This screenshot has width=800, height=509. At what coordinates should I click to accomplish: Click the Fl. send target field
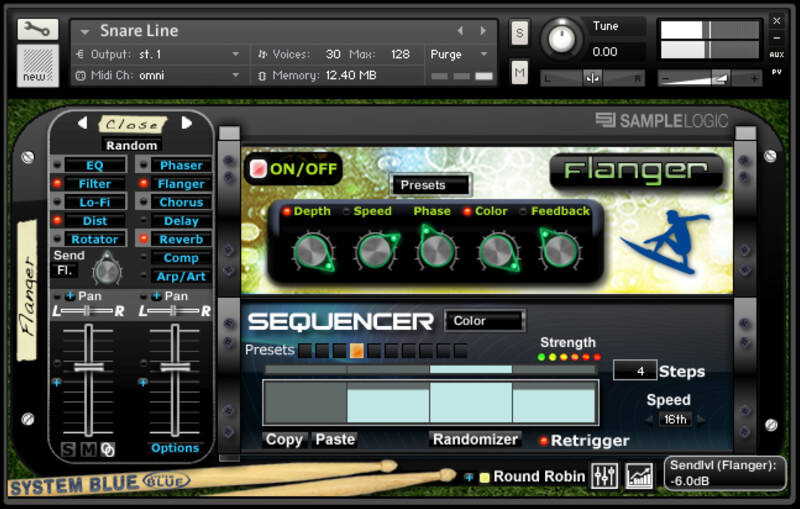pyautogui.click(x=65, y=270)
